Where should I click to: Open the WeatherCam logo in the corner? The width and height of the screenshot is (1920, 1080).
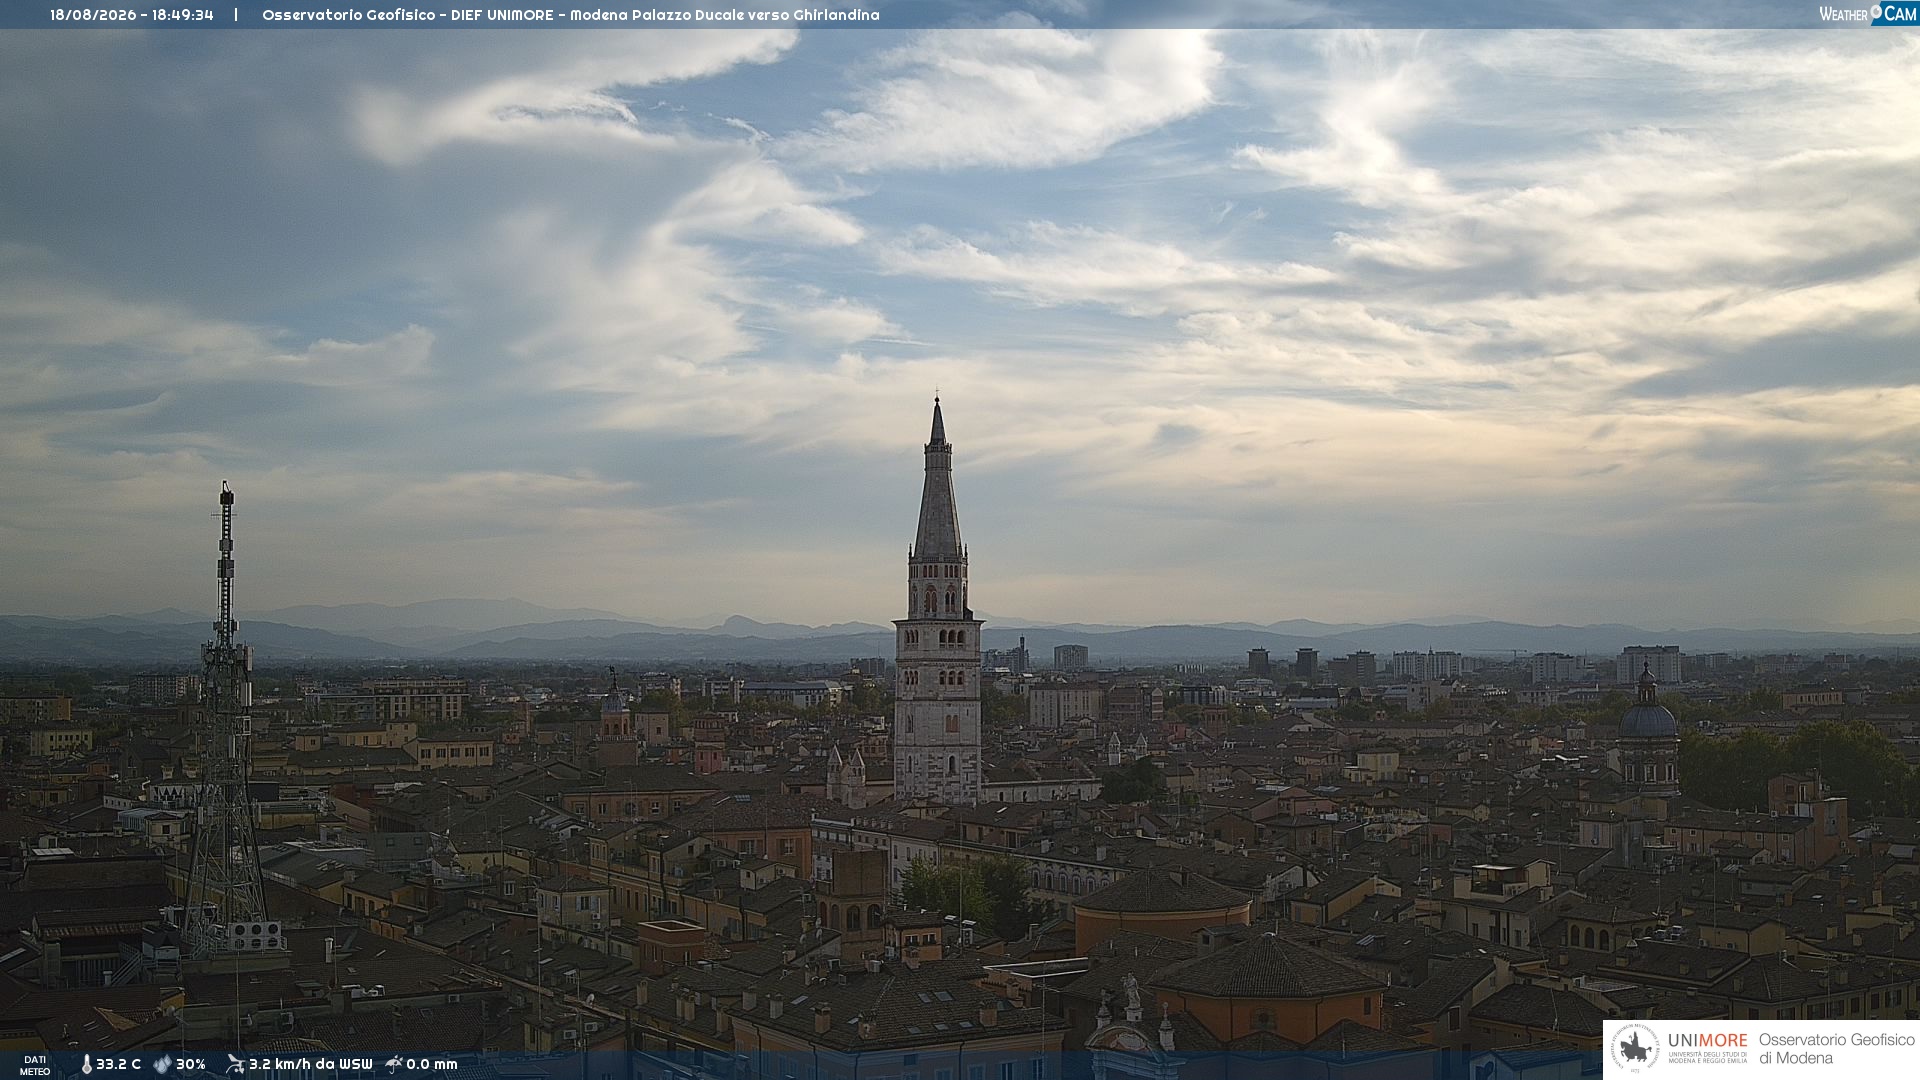click(x=1868, y=13)
